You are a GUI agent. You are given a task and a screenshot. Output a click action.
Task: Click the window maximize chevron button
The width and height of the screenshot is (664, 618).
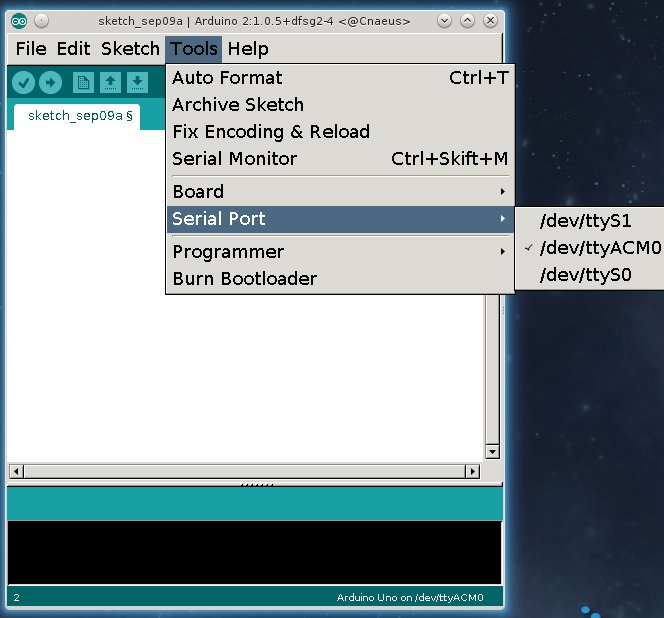(x=468, y=21)
